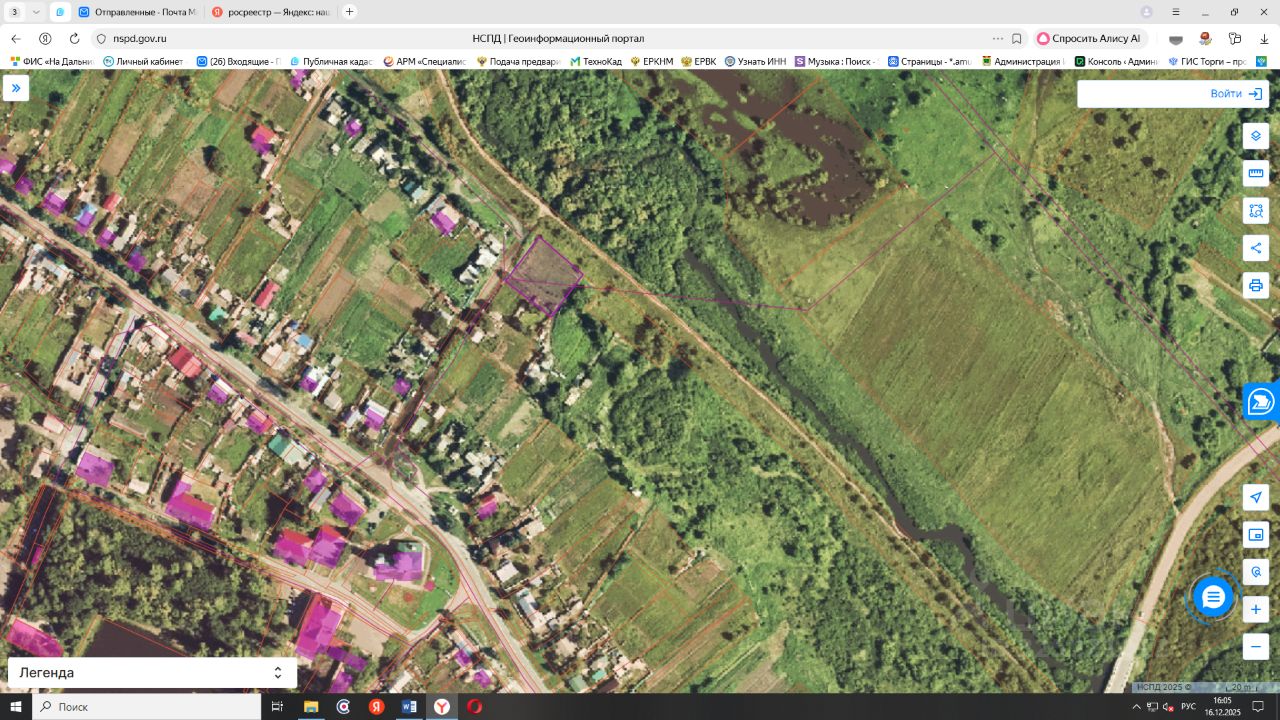Image resolution: width=1280 pixels, height=720 pixels.
Task: Go back to the previous page
Action: [x=16, y=38]
